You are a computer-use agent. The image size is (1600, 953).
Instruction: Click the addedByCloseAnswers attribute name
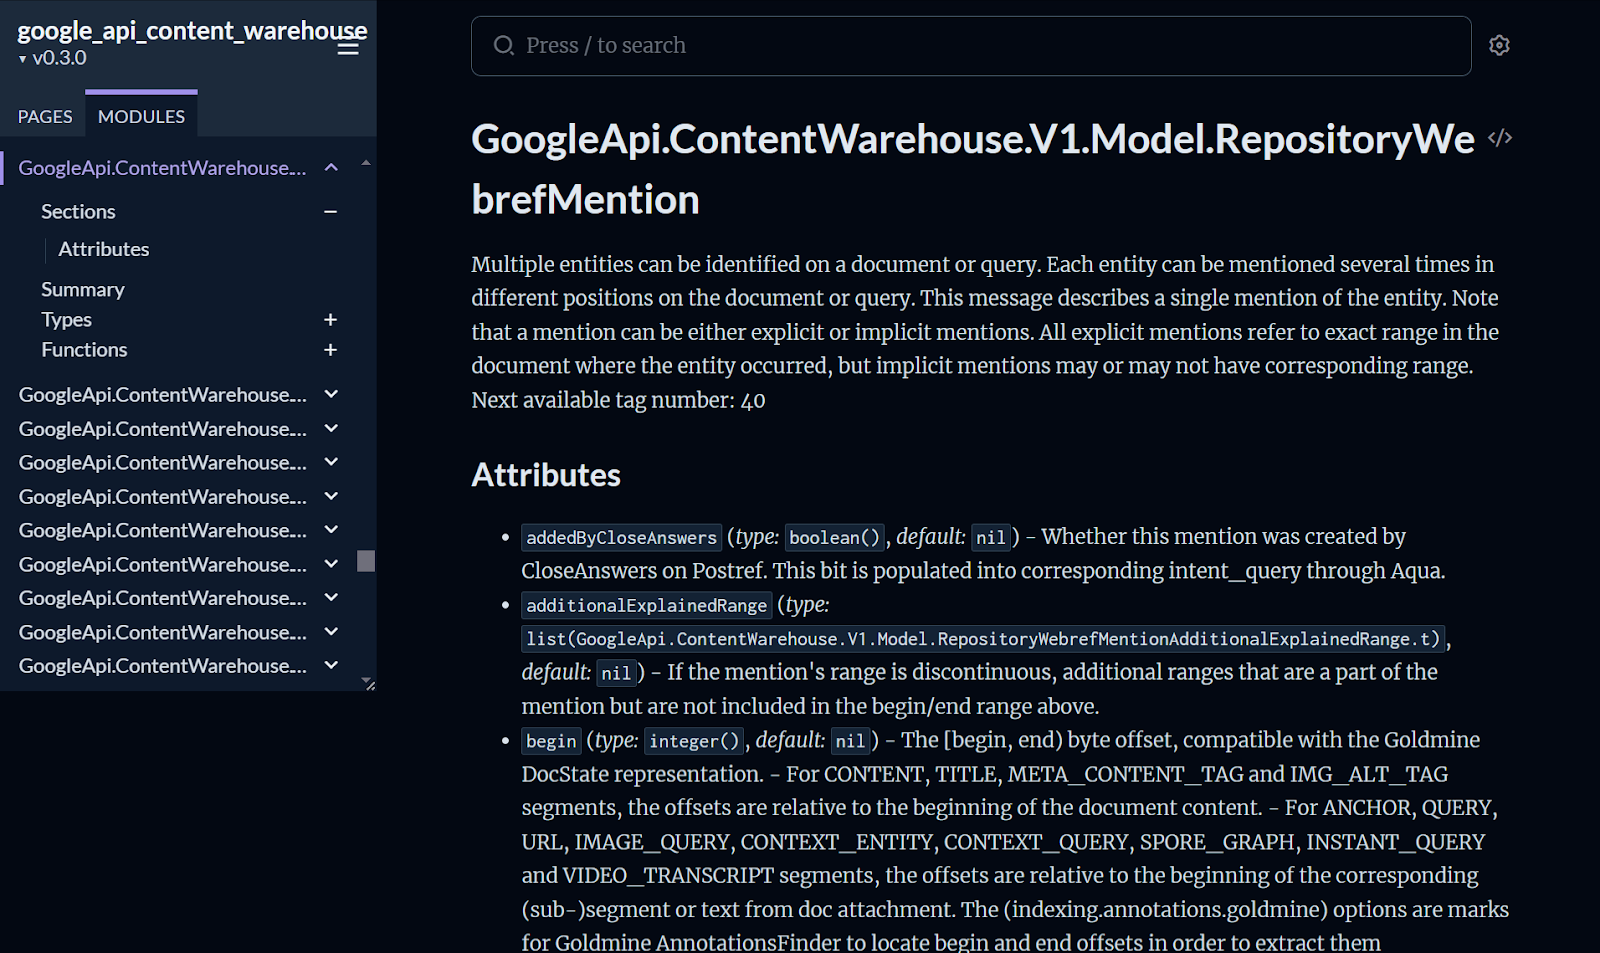click(x=621, y=538)
